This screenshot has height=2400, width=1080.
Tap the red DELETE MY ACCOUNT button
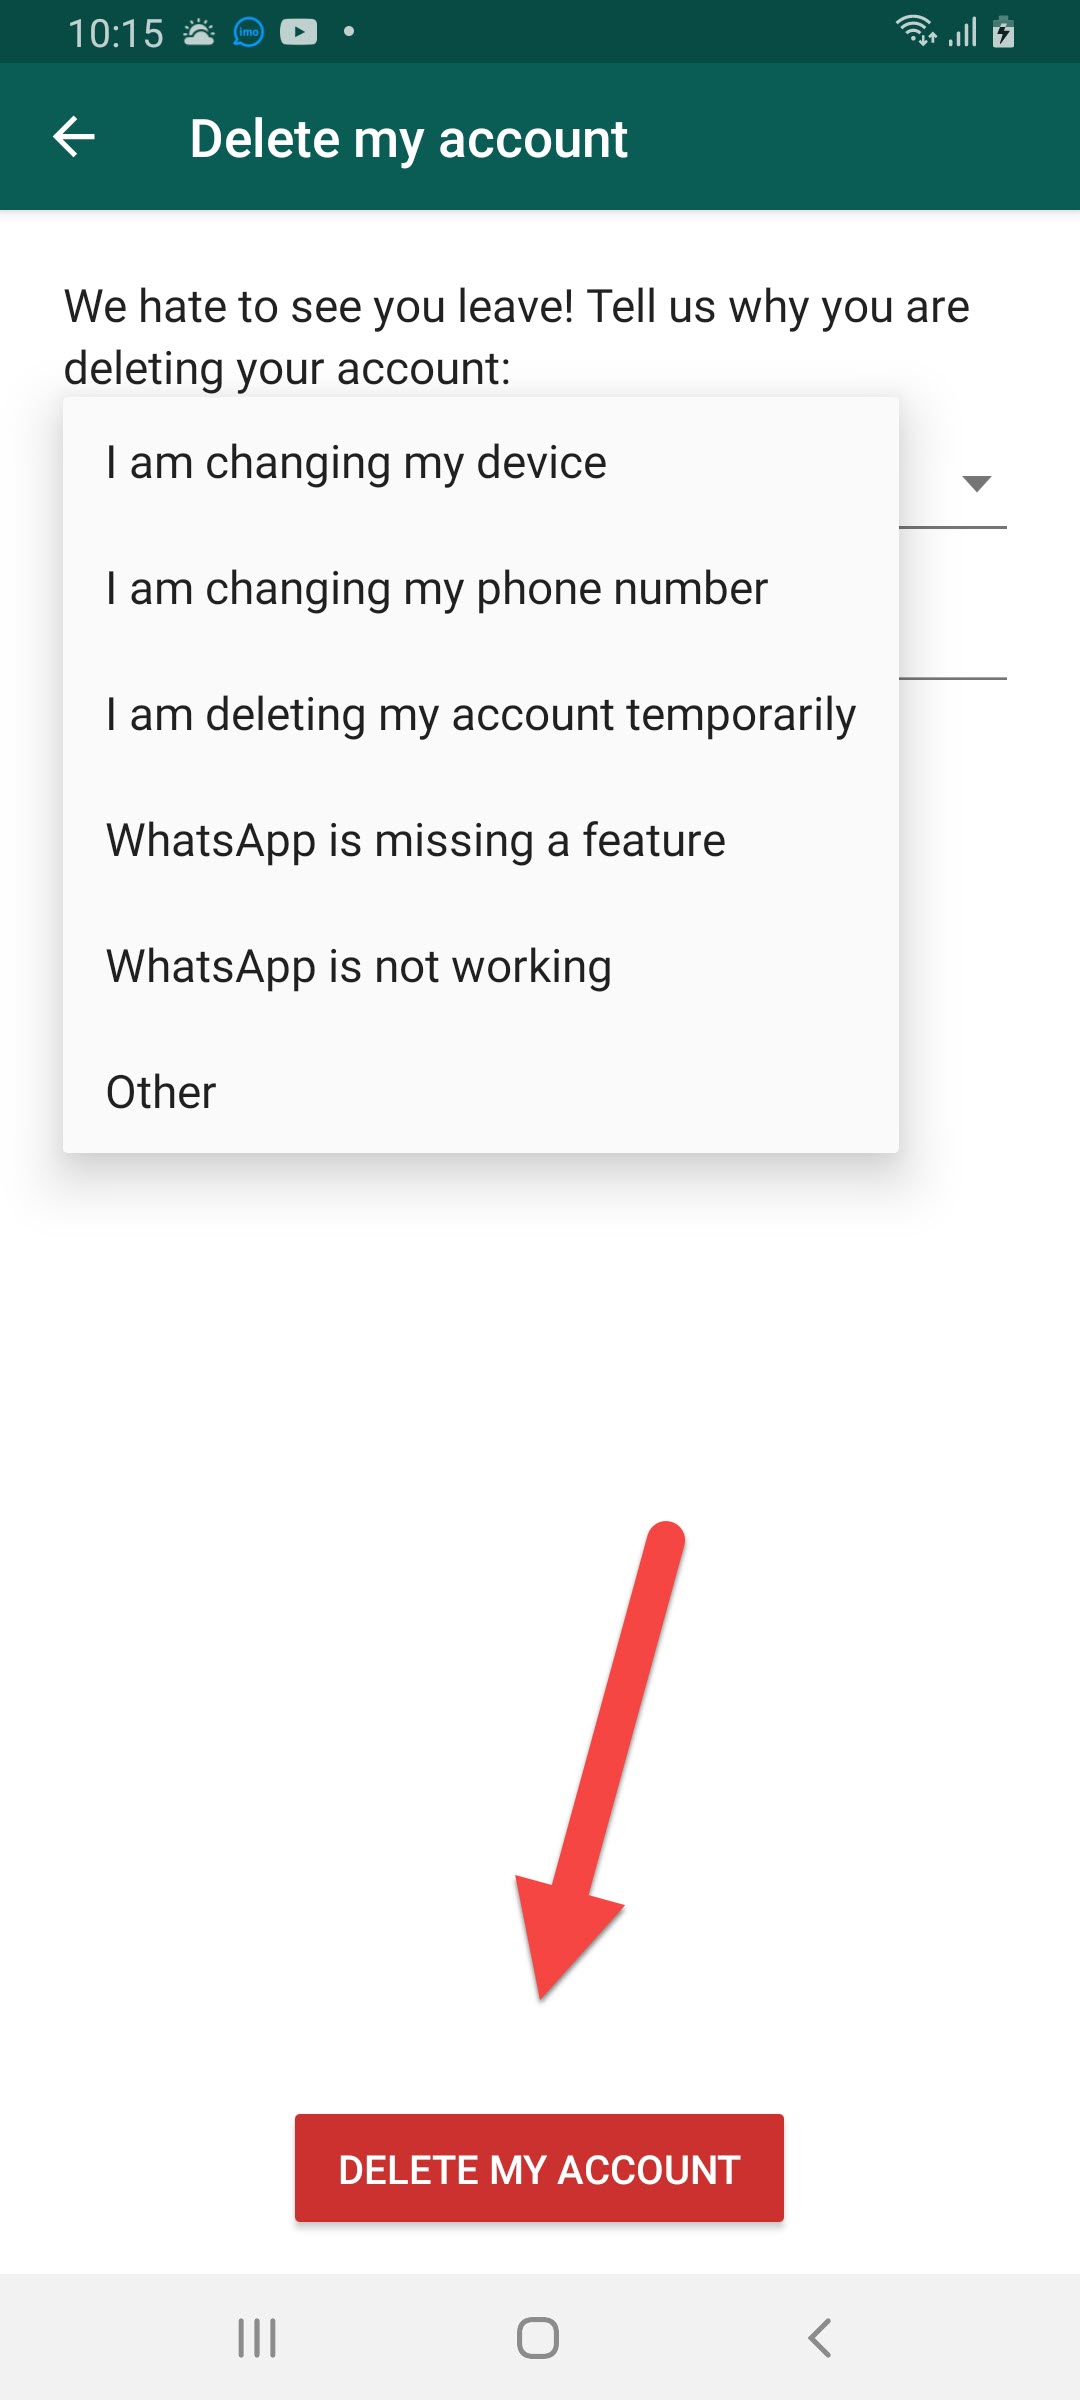(539, 2168)
